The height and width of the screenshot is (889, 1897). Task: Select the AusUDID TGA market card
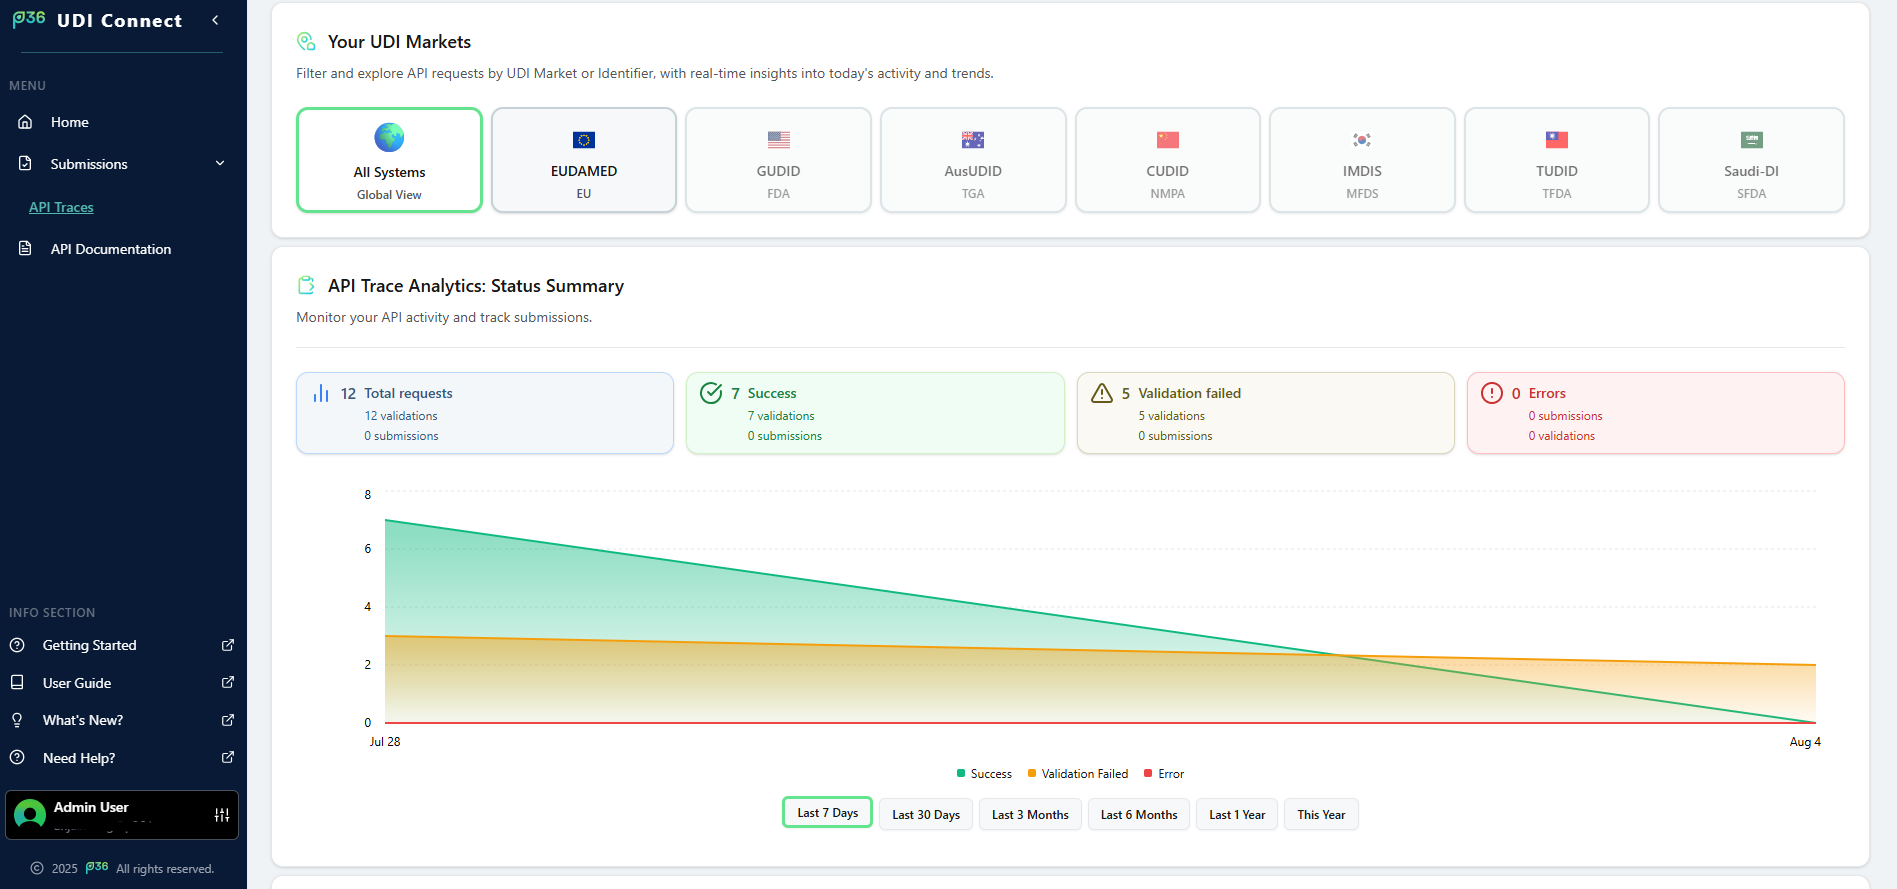pos(973,160)
